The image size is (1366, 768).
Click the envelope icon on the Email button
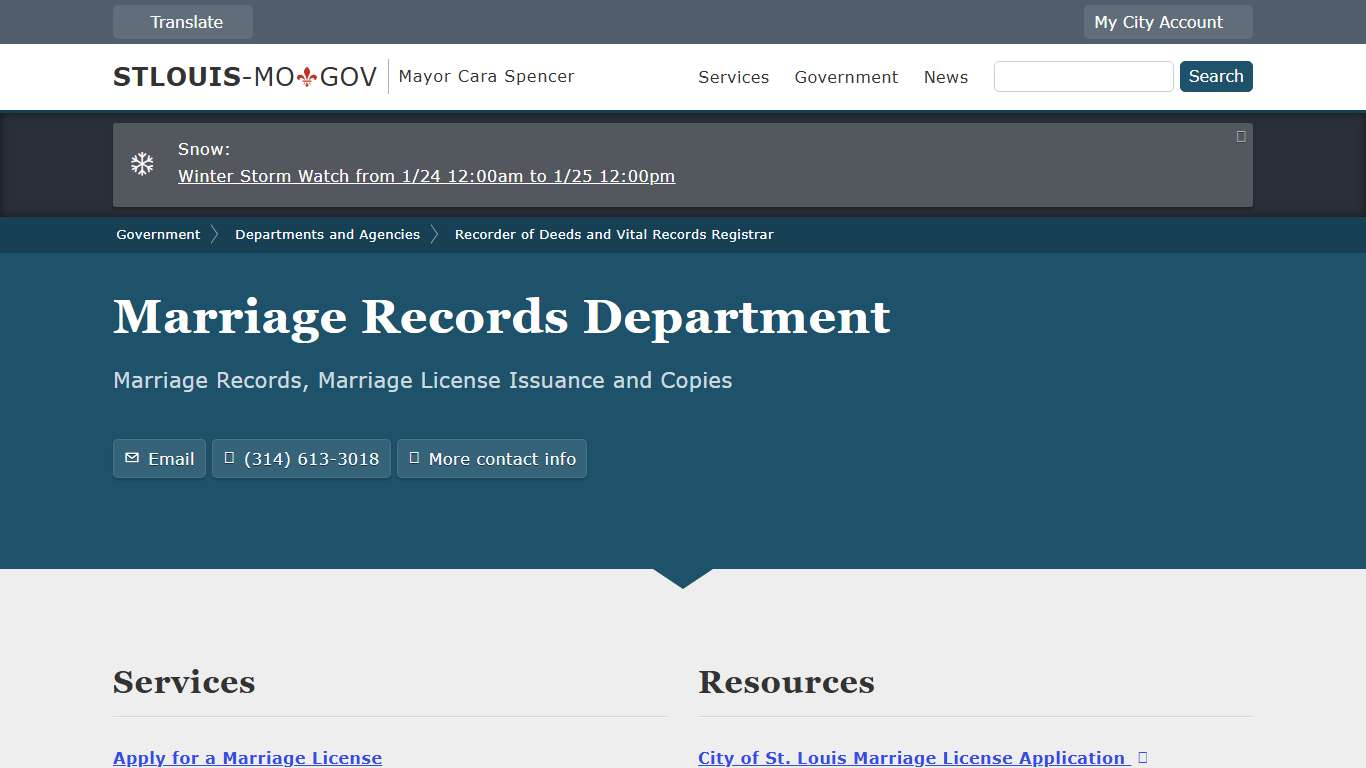pyautogui.click(x=132, y=458)
